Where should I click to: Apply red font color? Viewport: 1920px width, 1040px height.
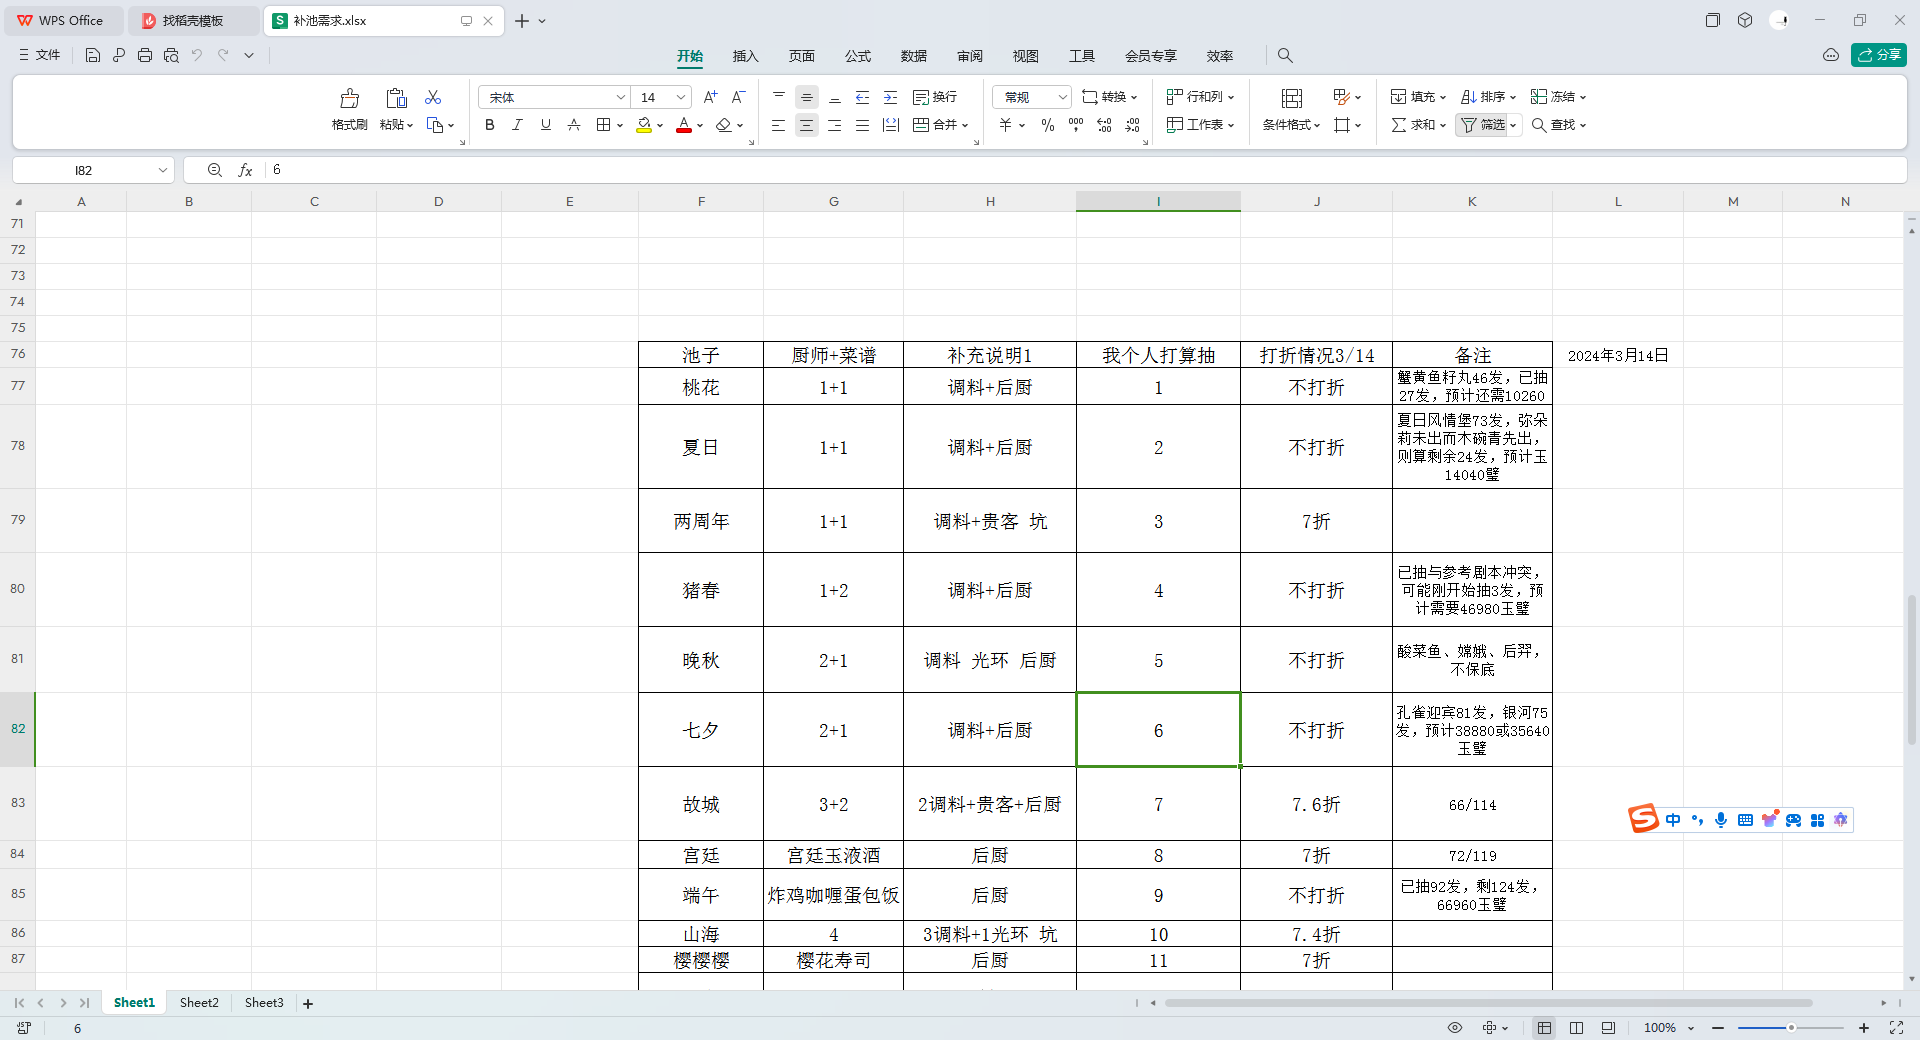[684, 125]
